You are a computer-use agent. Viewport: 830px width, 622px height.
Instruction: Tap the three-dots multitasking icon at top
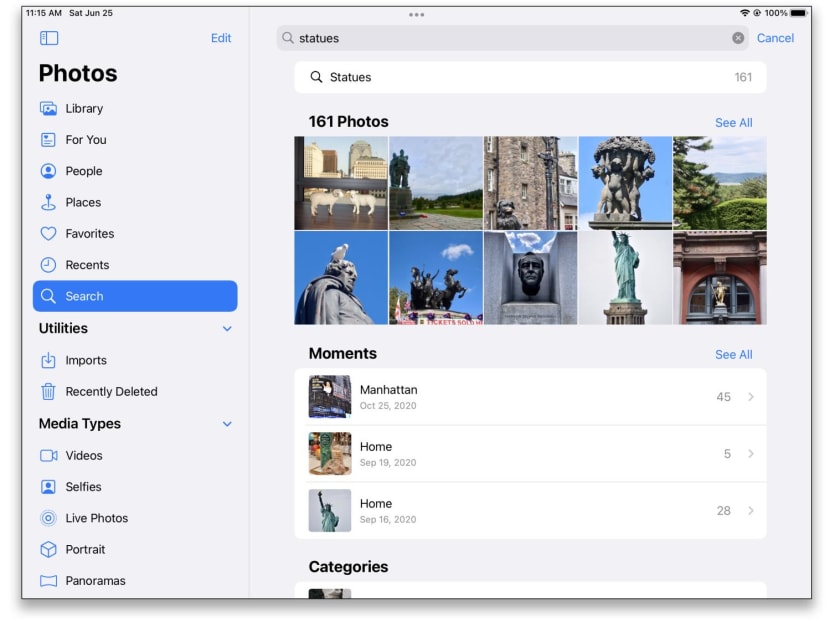417,15
